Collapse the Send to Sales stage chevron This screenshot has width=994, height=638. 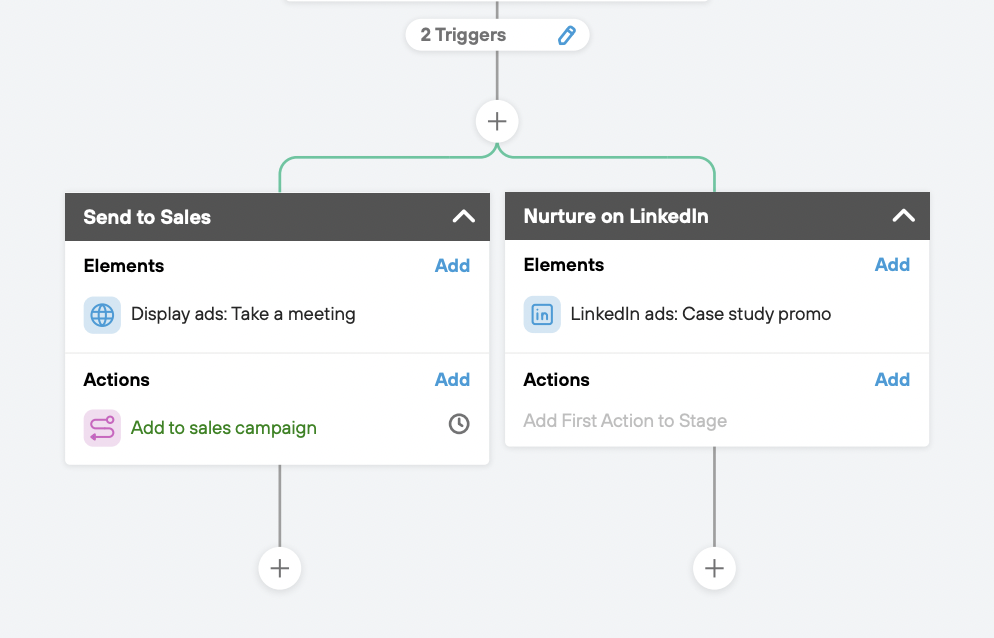tap(463, 217)
